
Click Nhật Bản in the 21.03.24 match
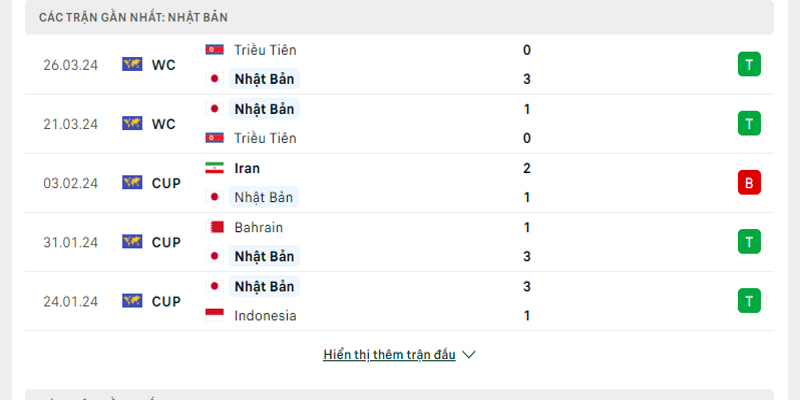point(264,109)
